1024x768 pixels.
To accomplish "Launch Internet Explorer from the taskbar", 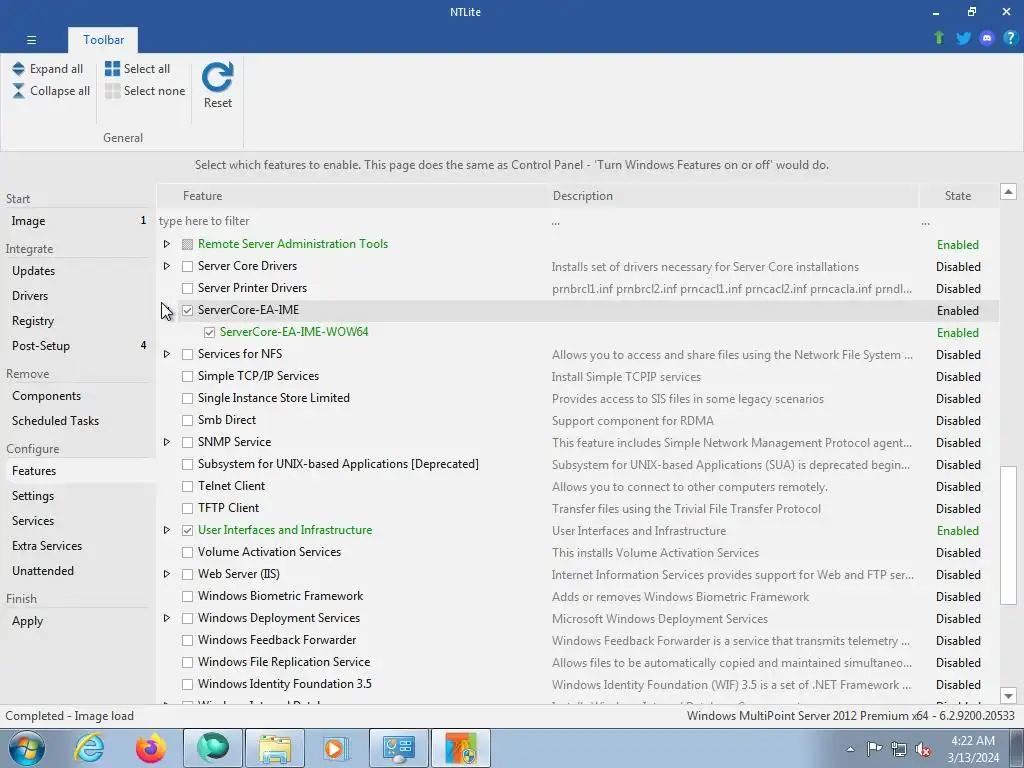I will (x=89, y=748).
